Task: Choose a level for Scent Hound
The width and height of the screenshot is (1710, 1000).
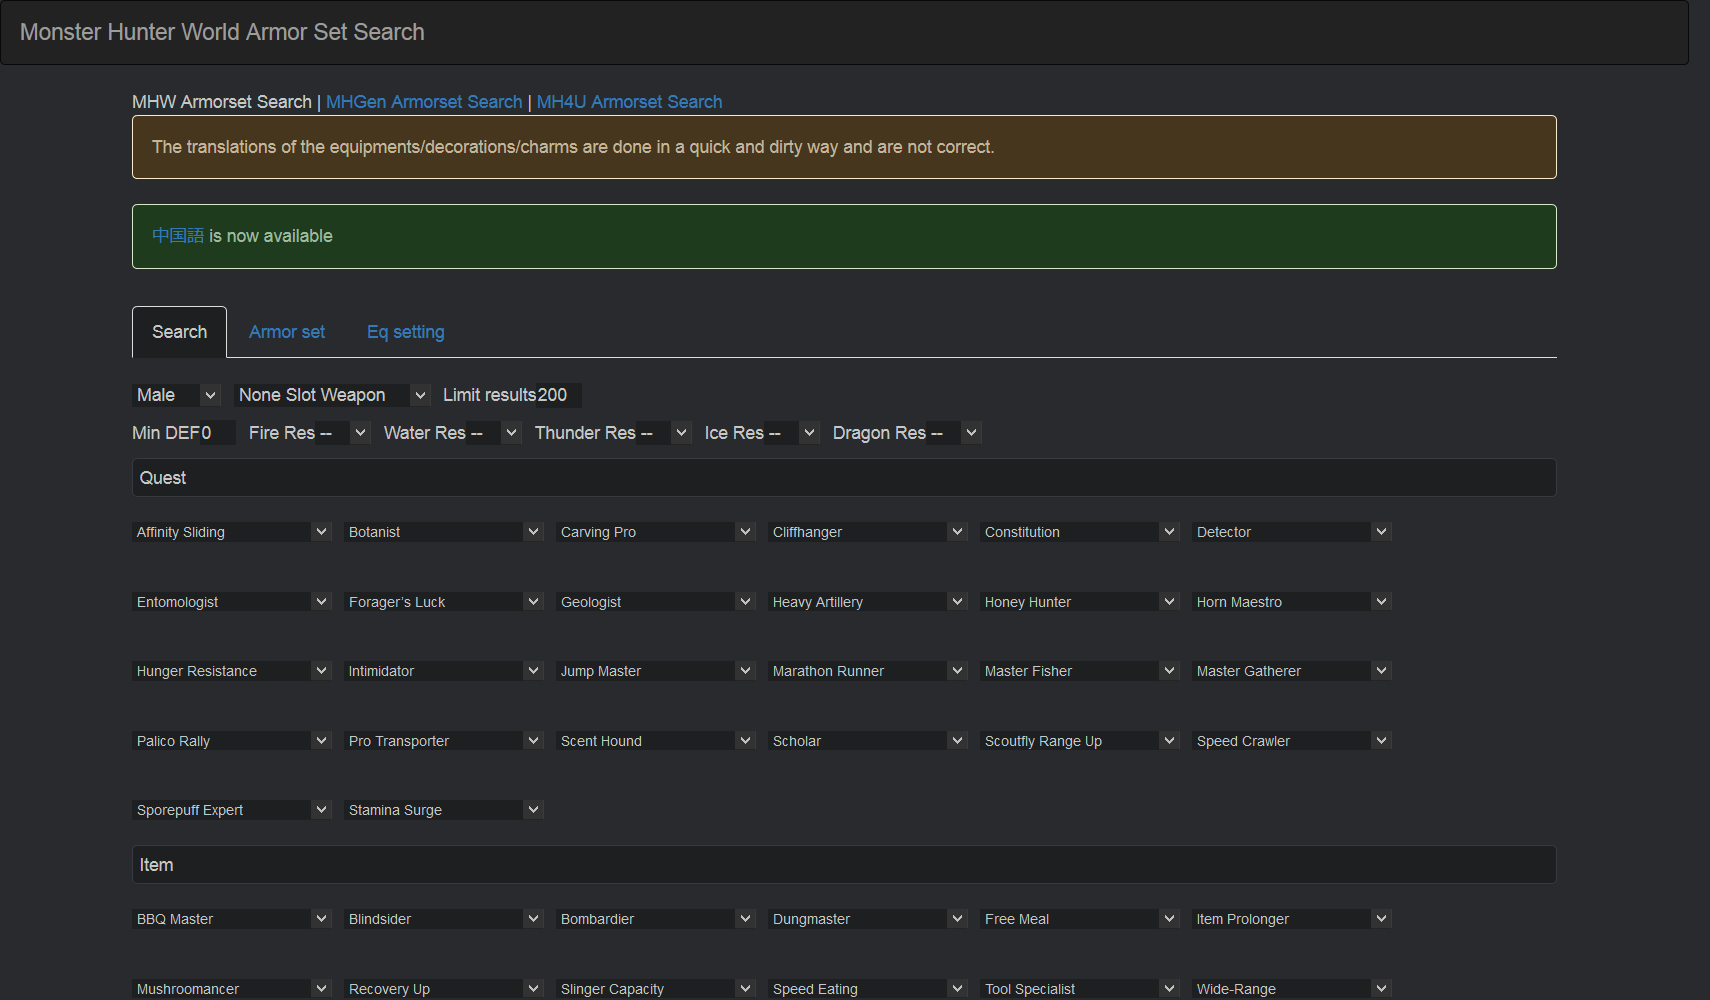Action: click(x=656, y=741)
